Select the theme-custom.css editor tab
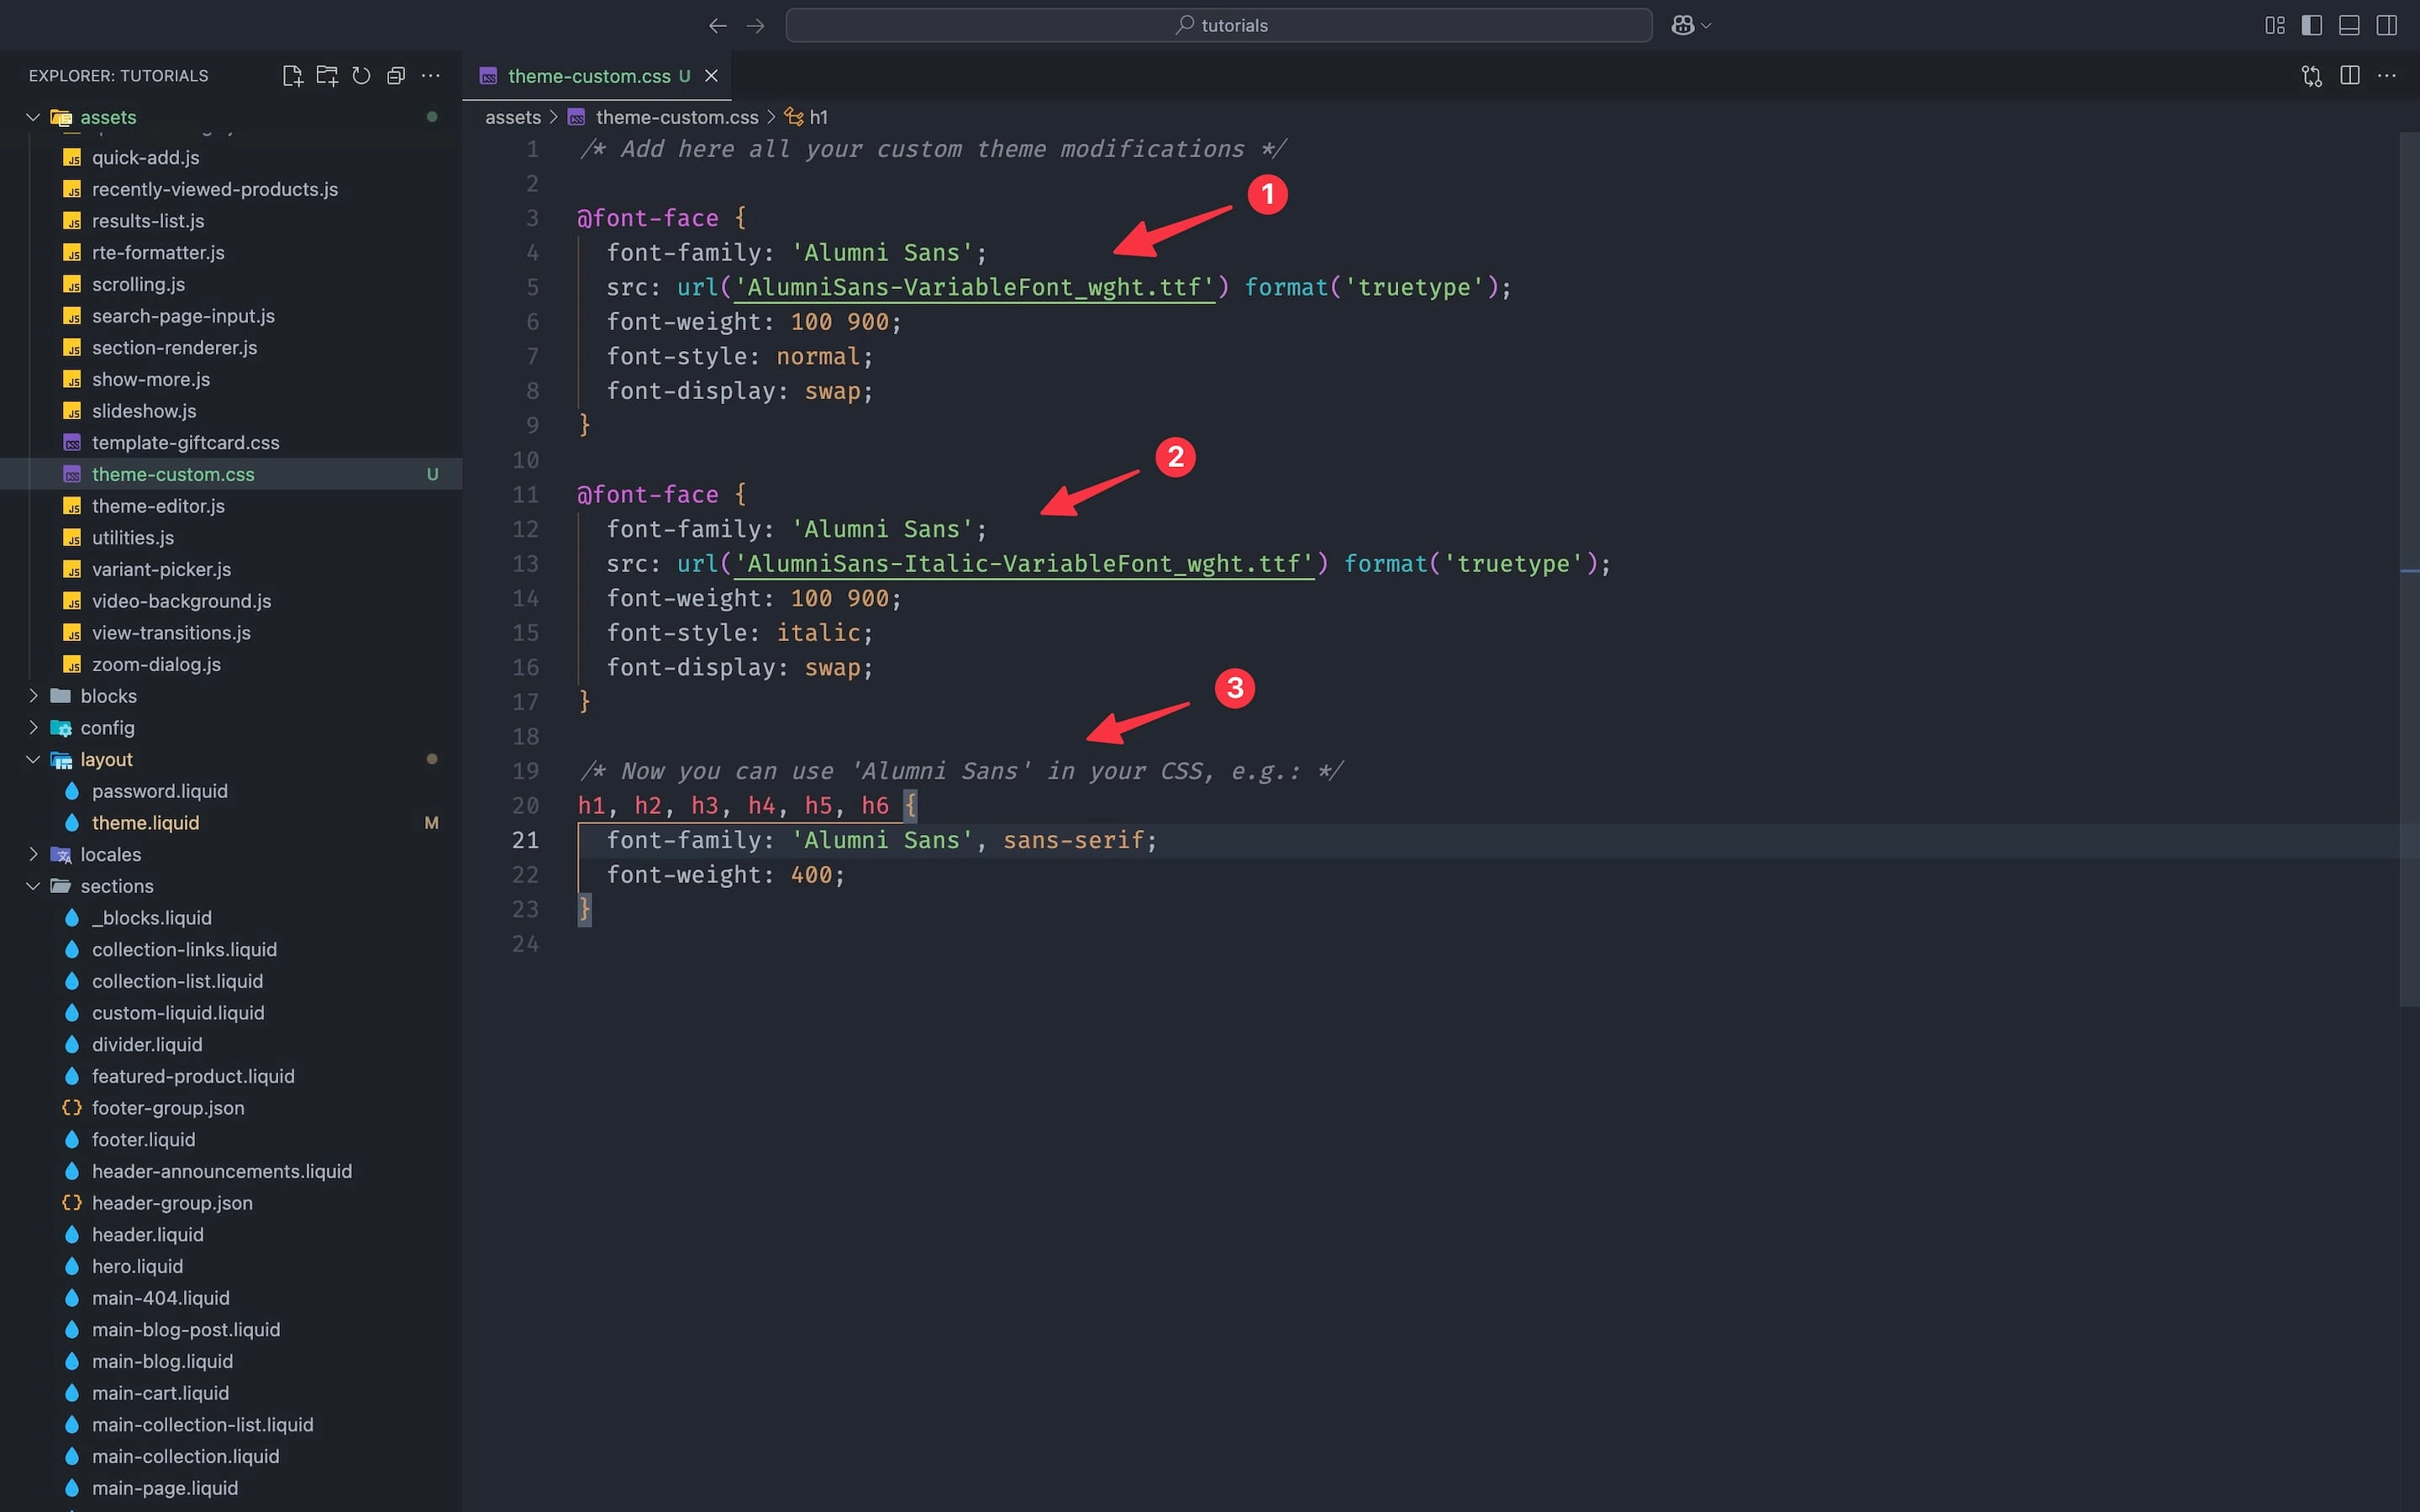The image size is (2420, 1512). 596,76
